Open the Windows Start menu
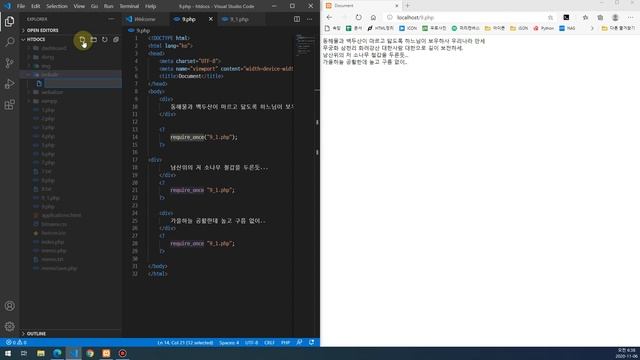 tap(8, 353)
